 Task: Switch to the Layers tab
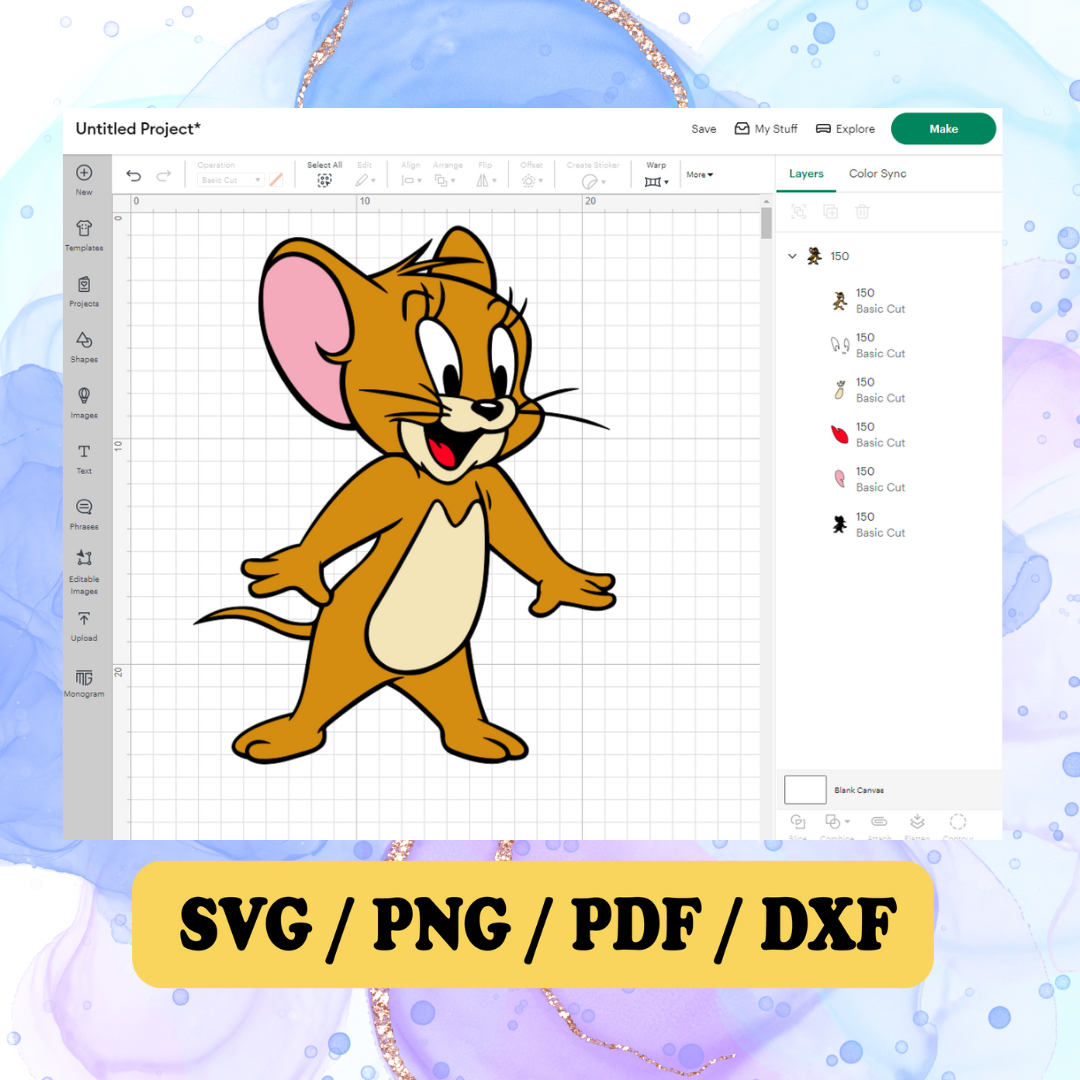click(x=806, y=174)
